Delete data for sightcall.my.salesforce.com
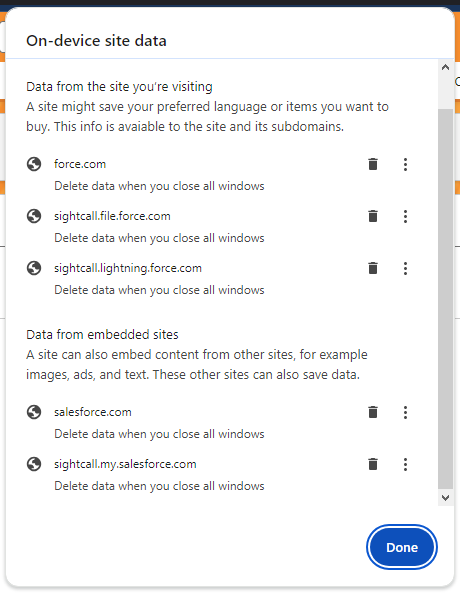460x593 pixels. [373, 464]
